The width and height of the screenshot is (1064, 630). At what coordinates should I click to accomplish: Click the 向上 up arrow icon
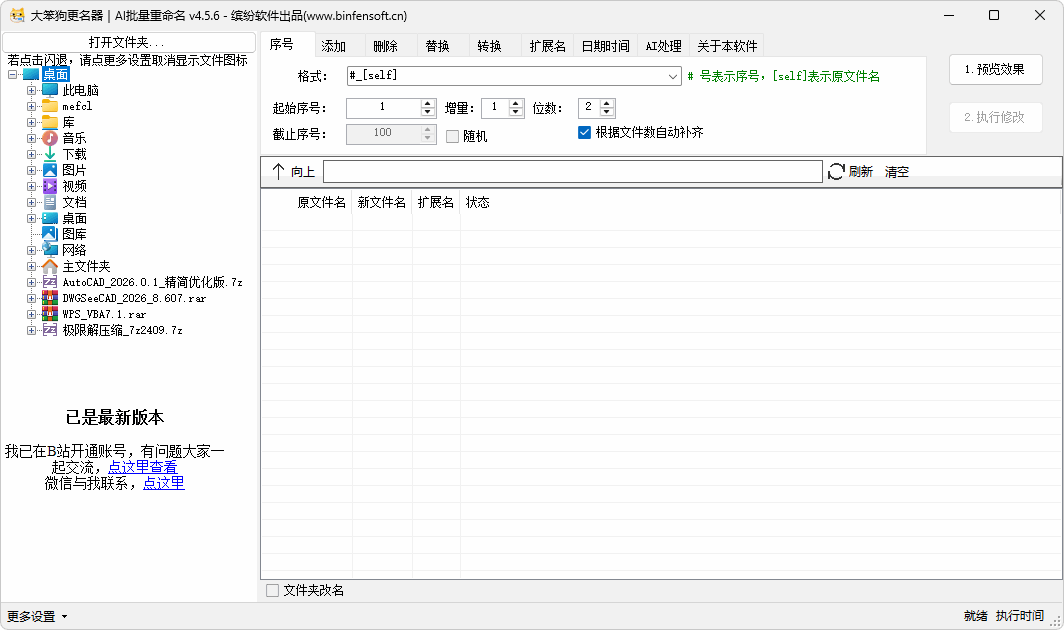coord(278,171)
